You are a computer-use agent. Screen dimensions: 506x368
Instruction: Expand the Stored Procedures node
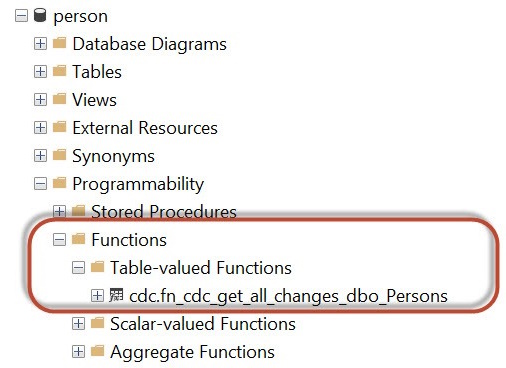click(x=59, y=211)
